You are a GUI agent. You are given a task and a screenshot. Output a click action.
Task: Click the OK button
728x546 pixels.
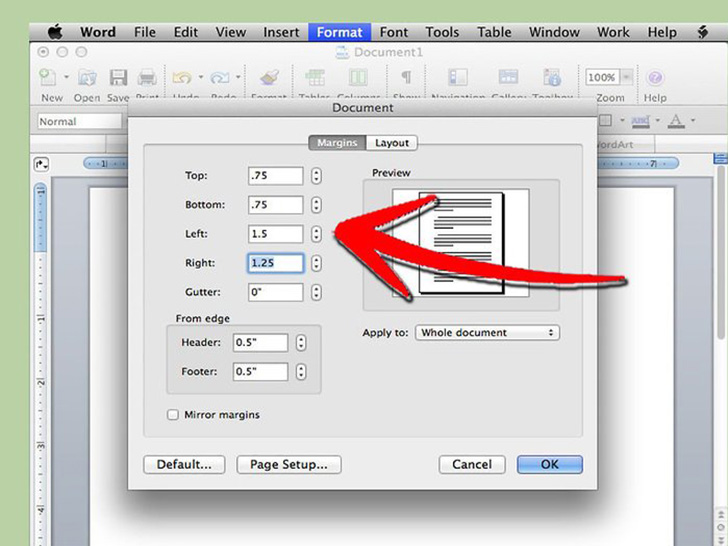[x=550, y=464]
